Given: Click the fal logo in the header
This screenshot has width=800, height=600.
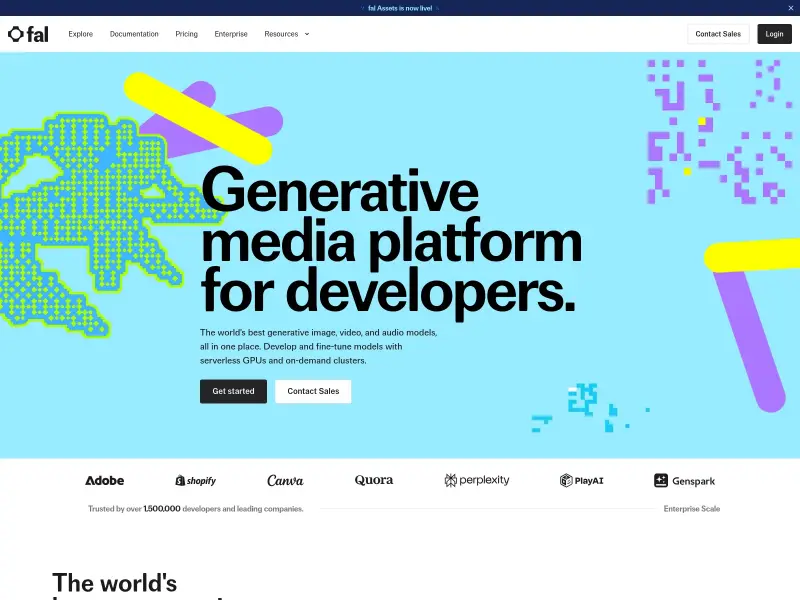Looking at the screenshot, I should 28,34.
